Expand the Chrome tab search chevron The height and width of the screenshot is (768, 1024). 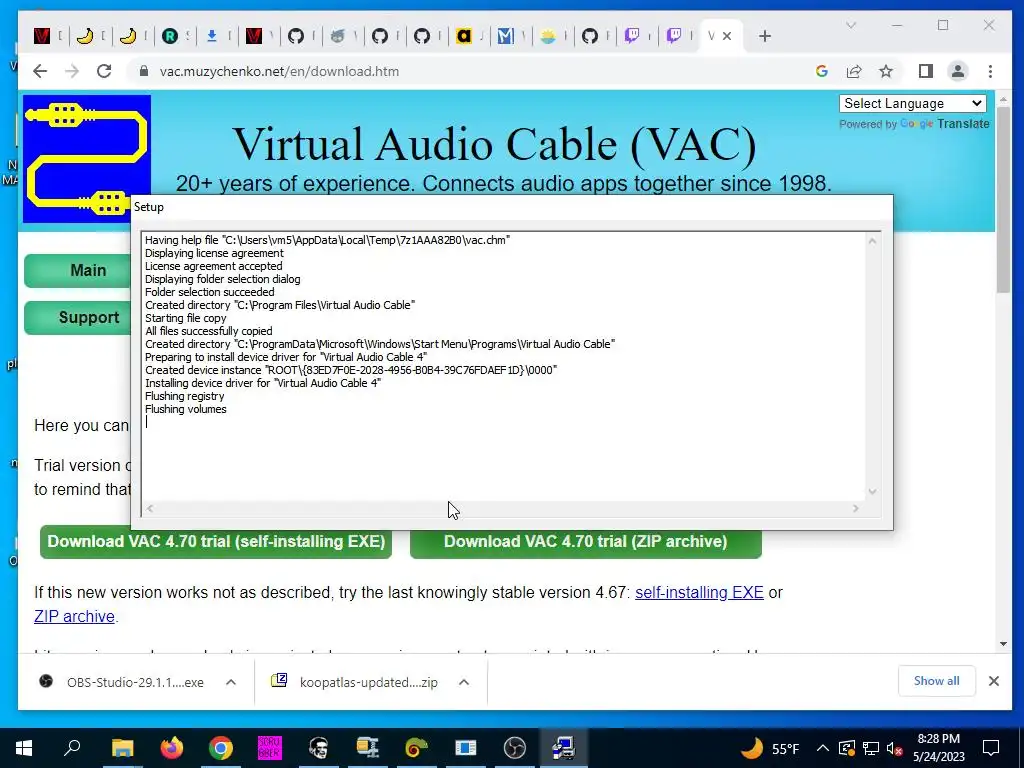tap(850, 25)
